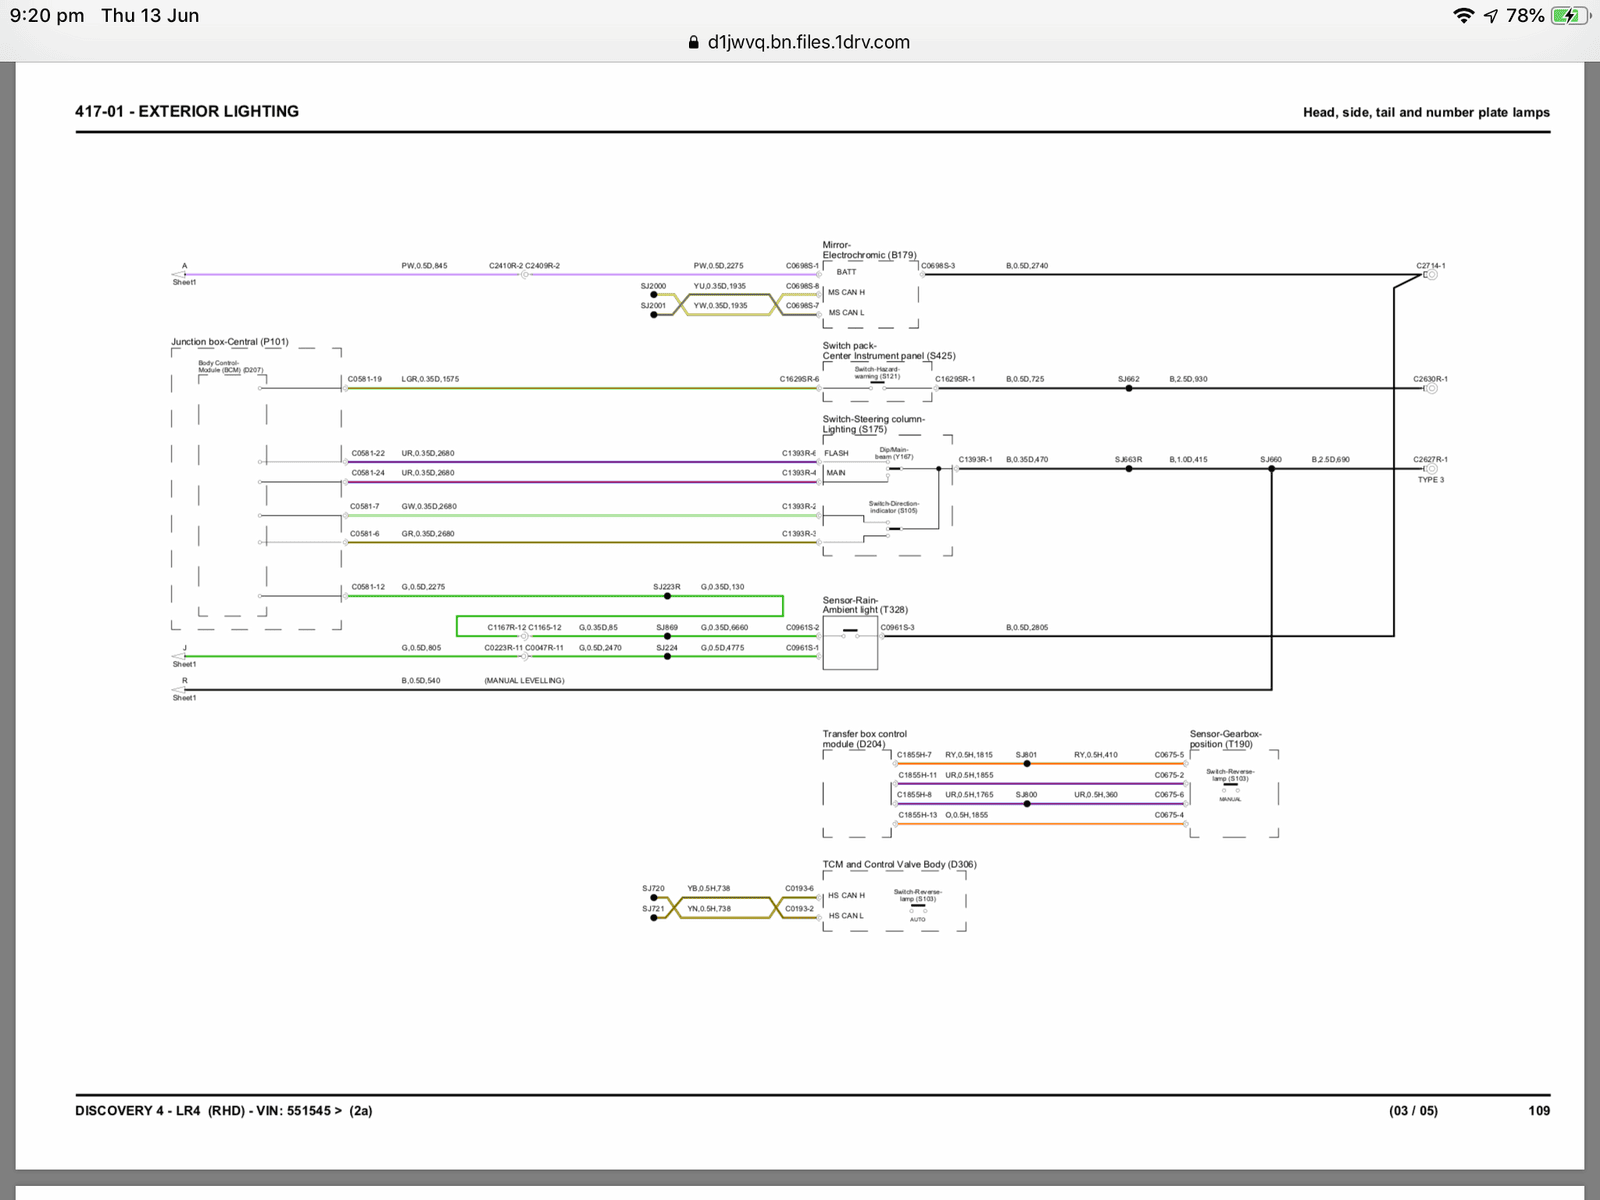
Task: Tap the TYPE 3 label
Action: [1430, 480]
